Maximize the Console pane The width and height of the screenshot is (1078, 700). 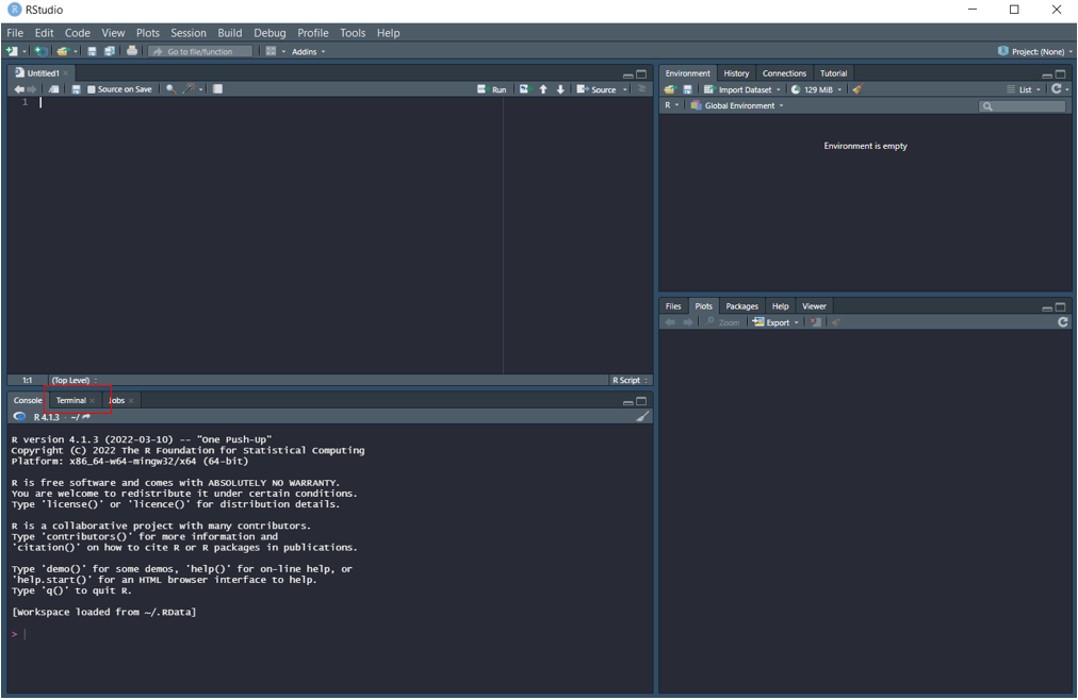point(641,402)
